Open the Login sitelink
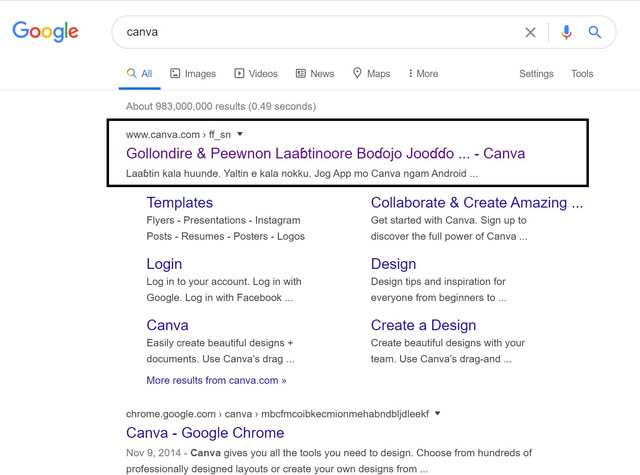This screenshot has width=640, height=475. 164,264
